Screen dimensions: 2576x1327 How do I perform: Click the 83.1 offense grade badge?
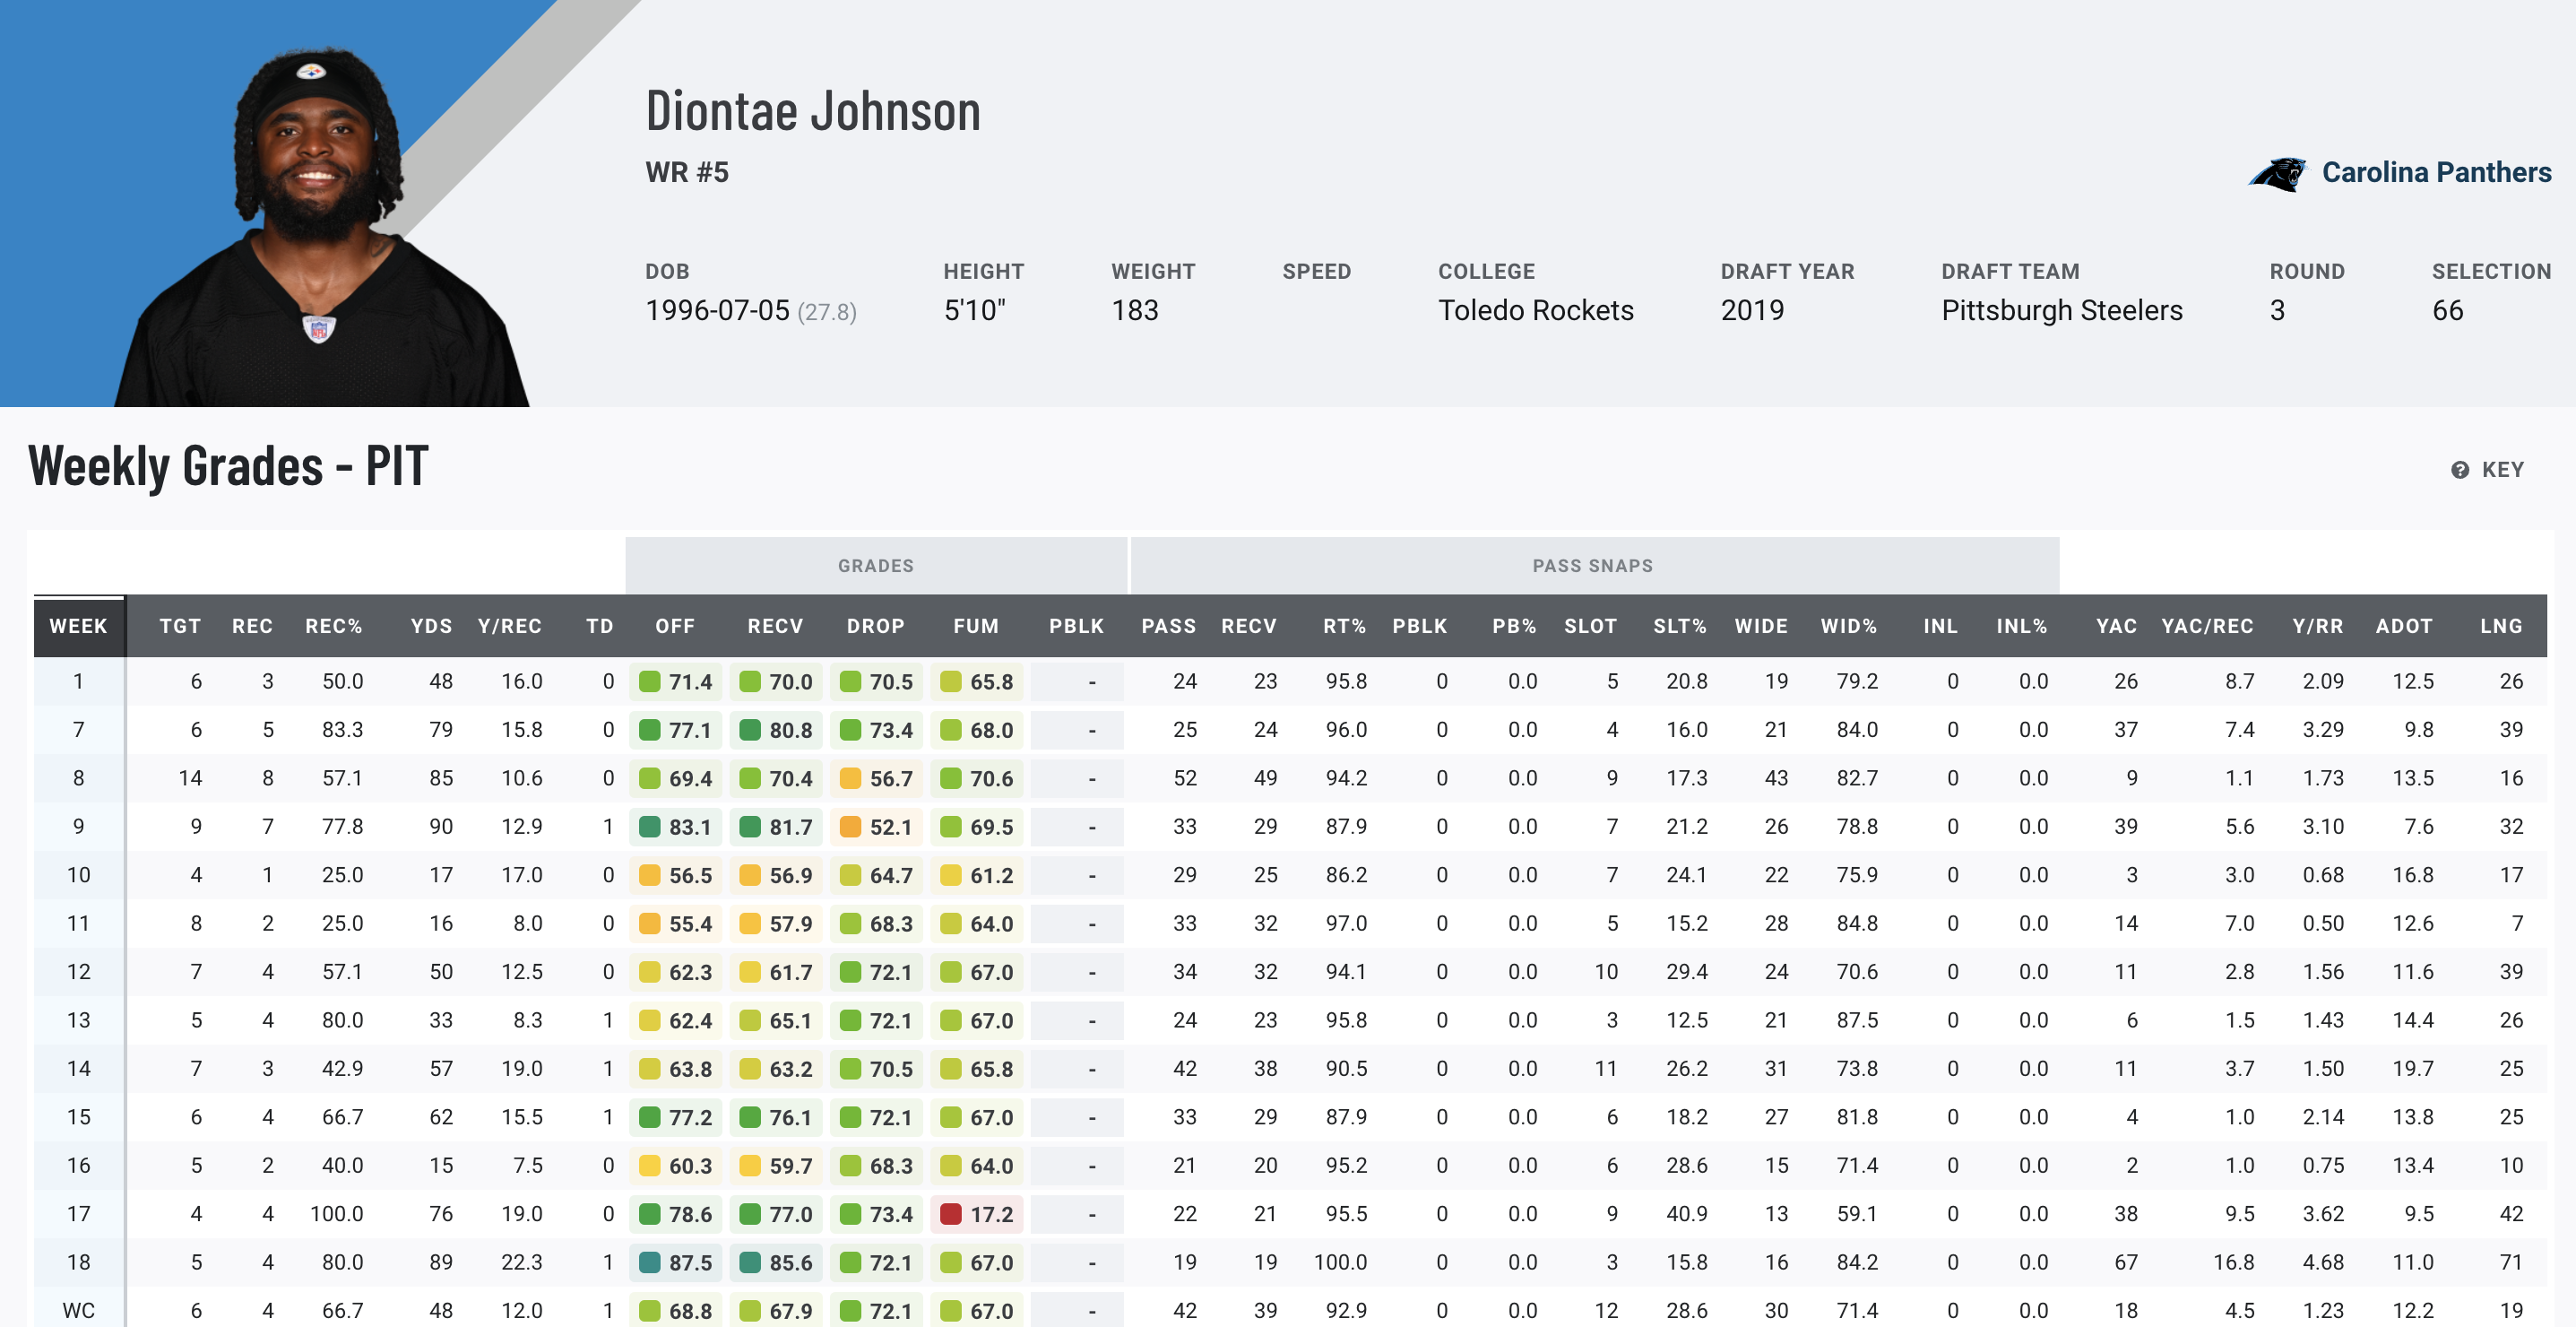coord(677,827)
